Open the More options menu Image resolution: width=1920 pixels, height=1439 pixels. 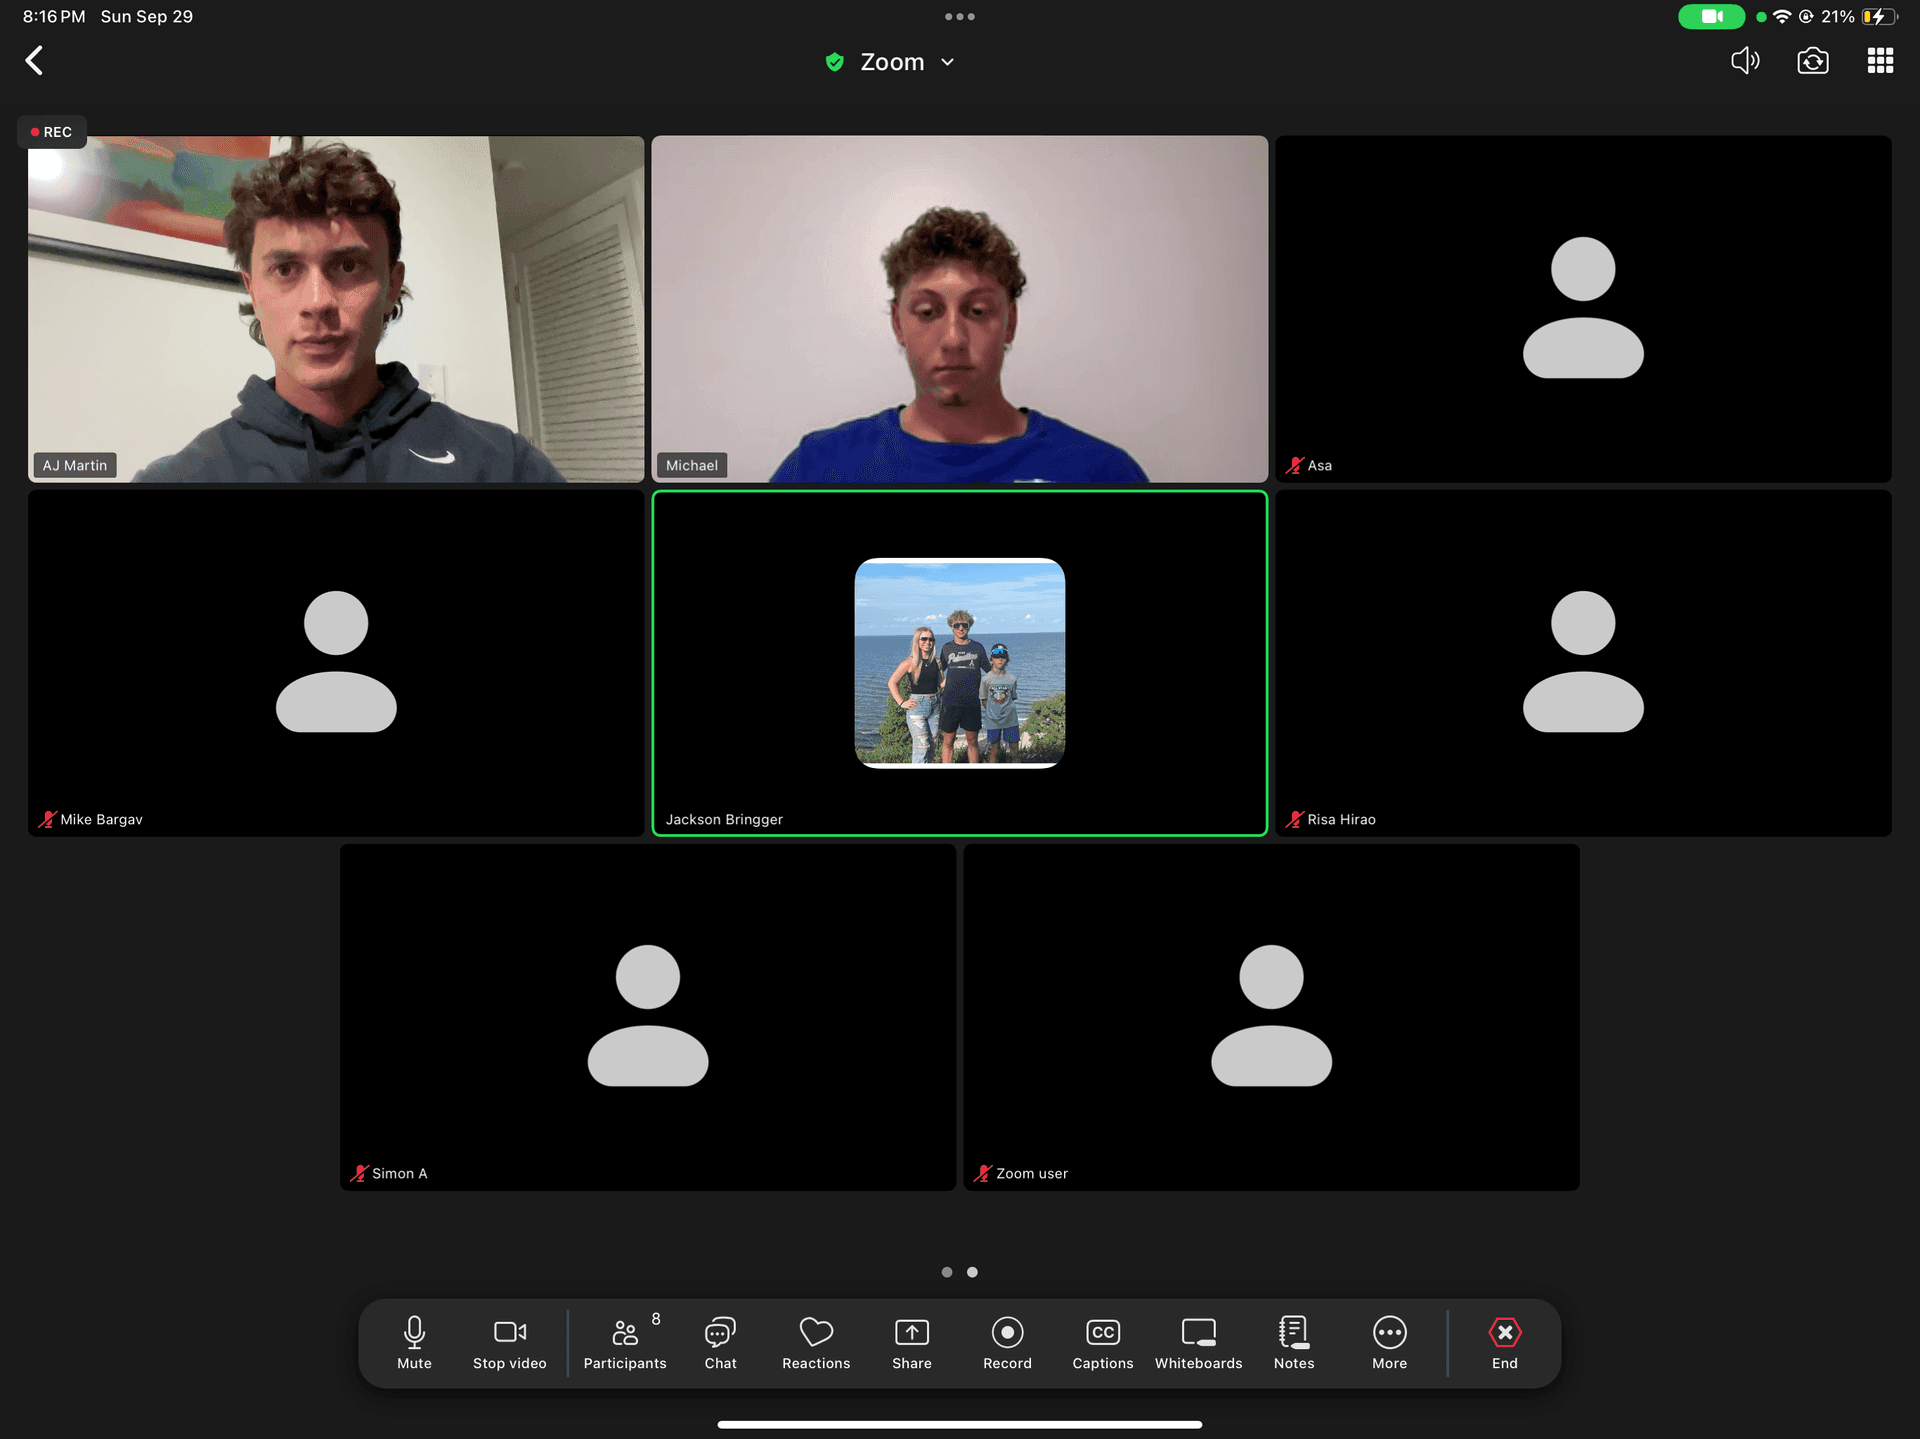click(1390, 1342)
